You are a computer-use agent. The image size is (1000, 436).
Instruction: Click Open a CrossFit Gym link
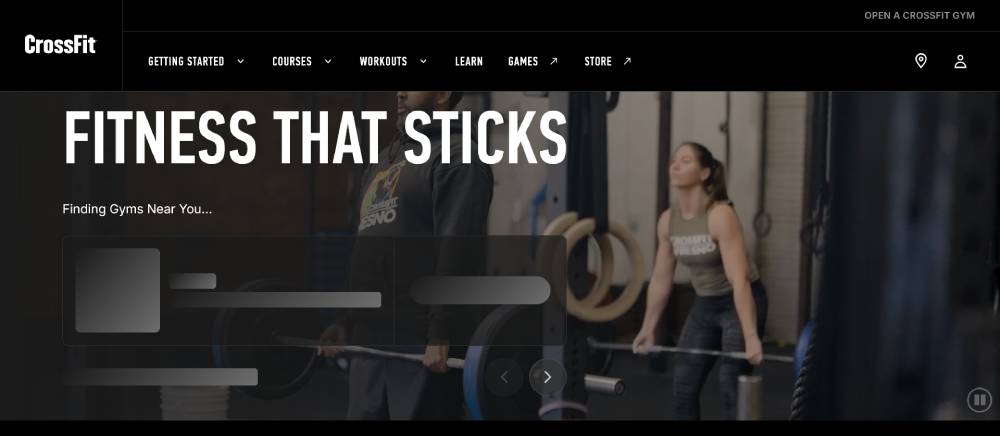919,15
